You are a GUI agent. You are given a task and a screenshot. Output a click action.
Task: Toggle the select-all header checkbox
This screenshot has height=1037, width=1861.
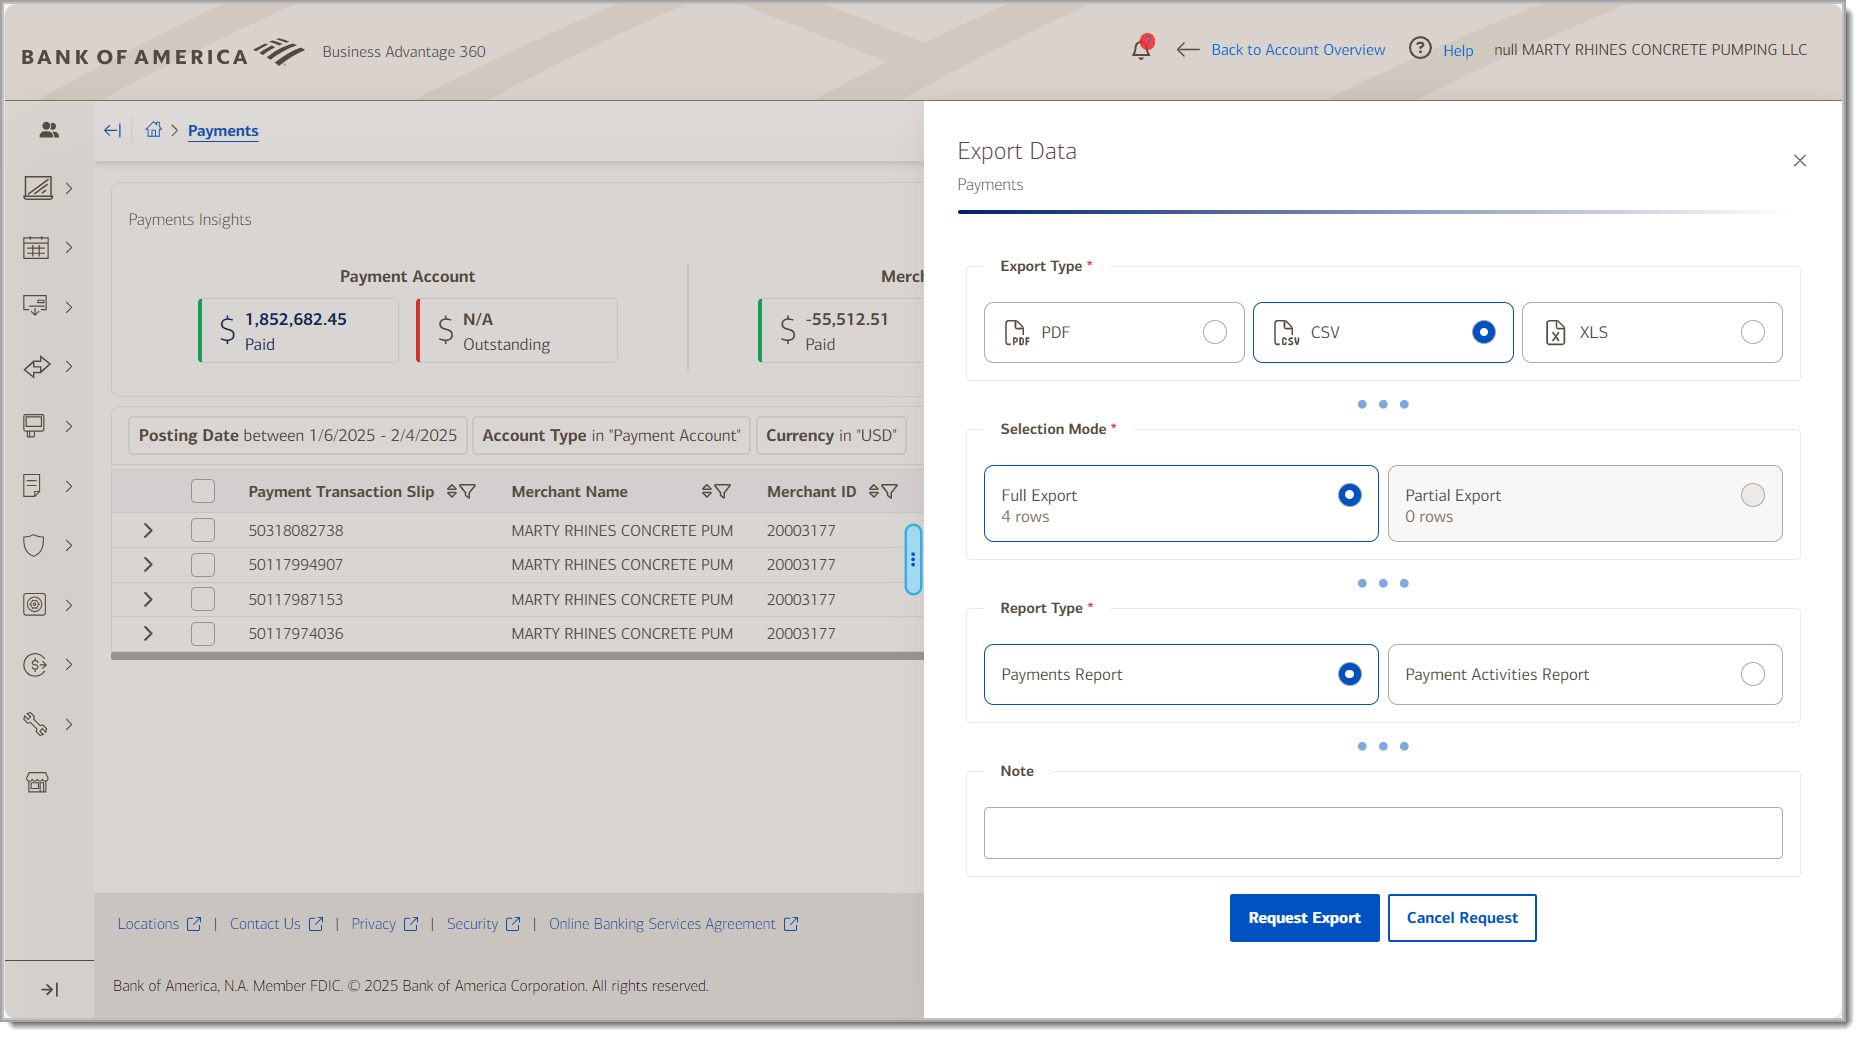tap(203, 491)
